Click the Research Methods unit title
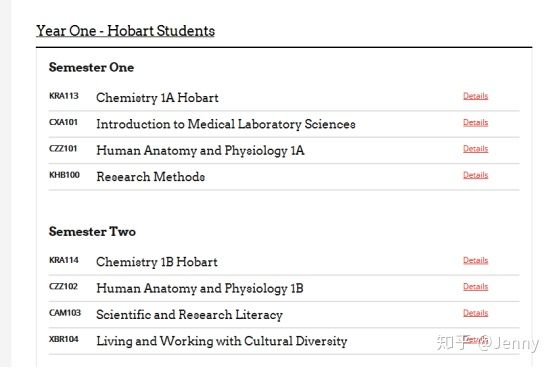The image size is (554, 368). 151,177
